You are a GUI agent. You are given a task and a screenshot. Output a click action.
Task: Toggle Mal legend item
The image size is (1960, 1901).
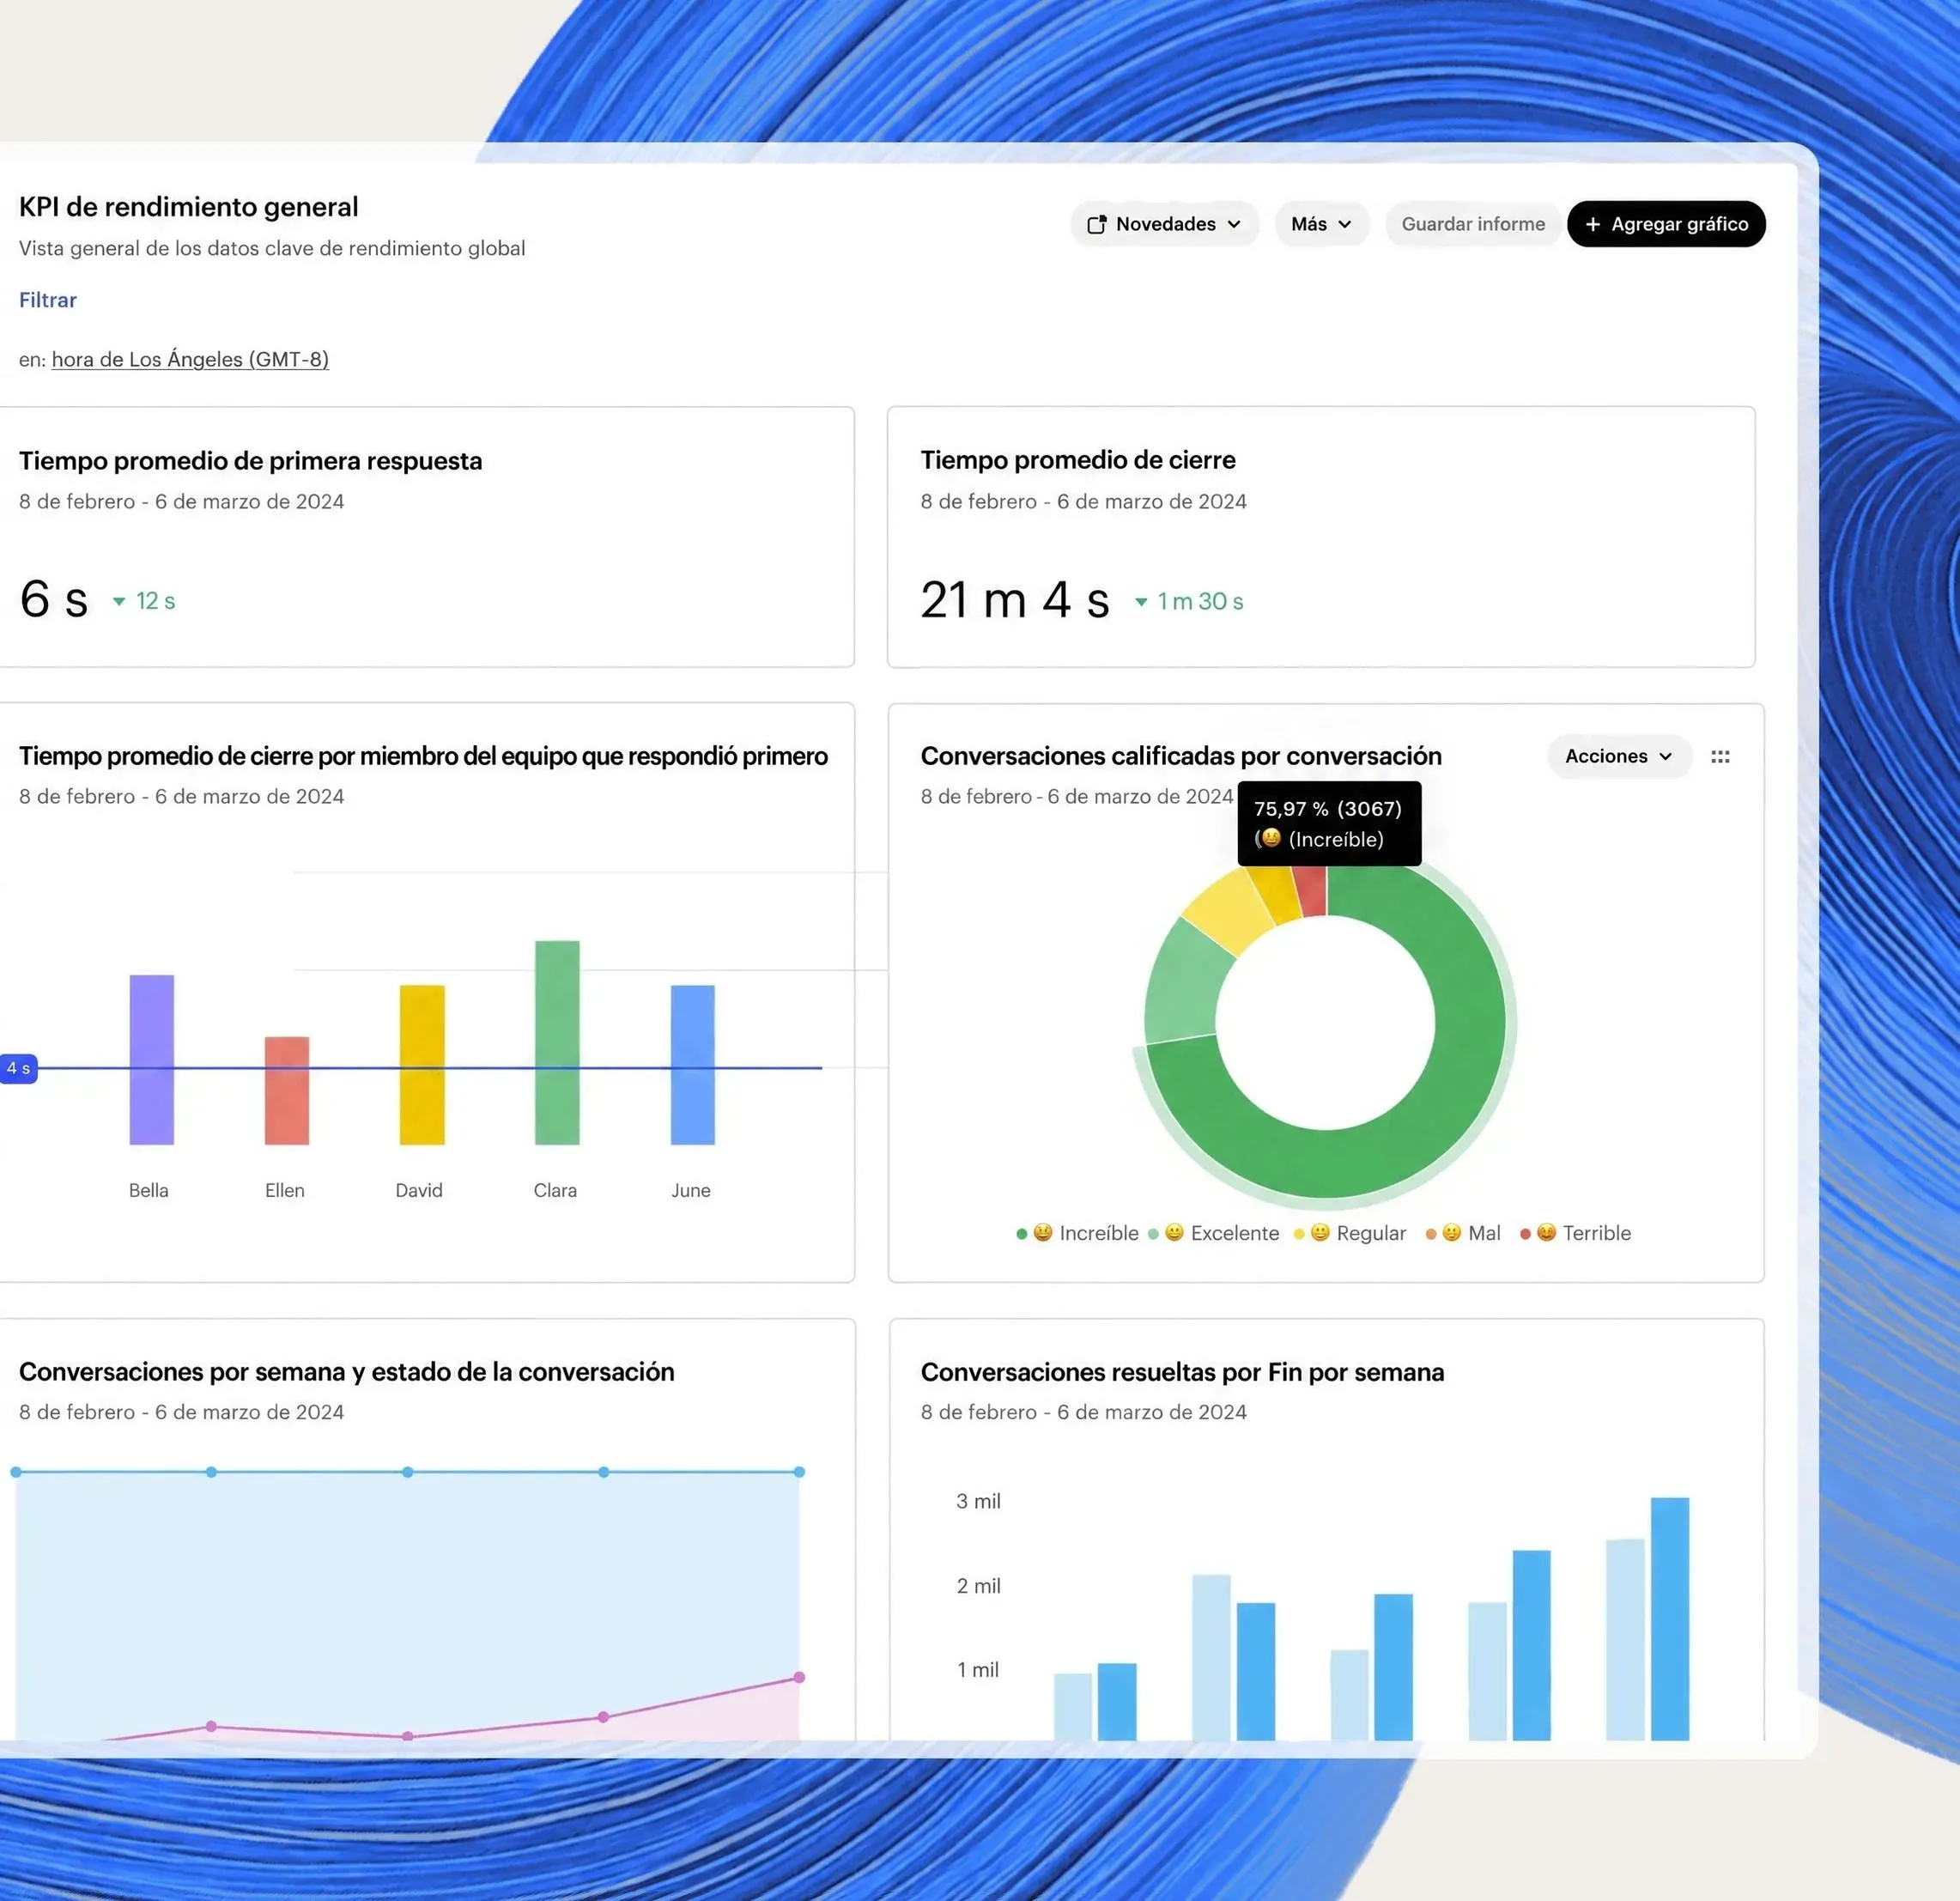[x=1463, y=1233]
